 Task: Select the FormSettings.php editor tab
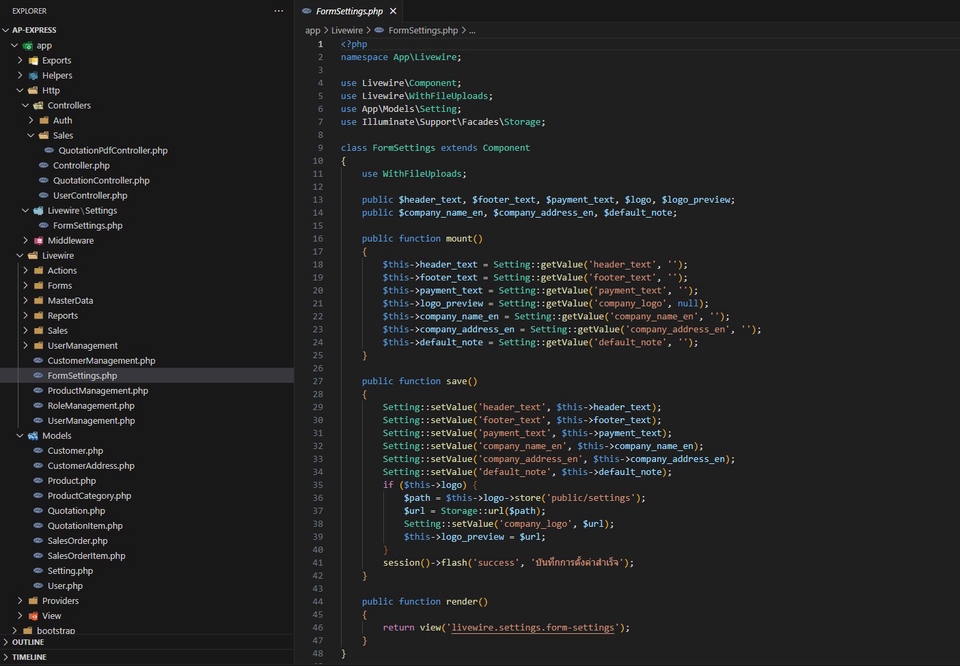pyautogui.click(x=350, y=13)
